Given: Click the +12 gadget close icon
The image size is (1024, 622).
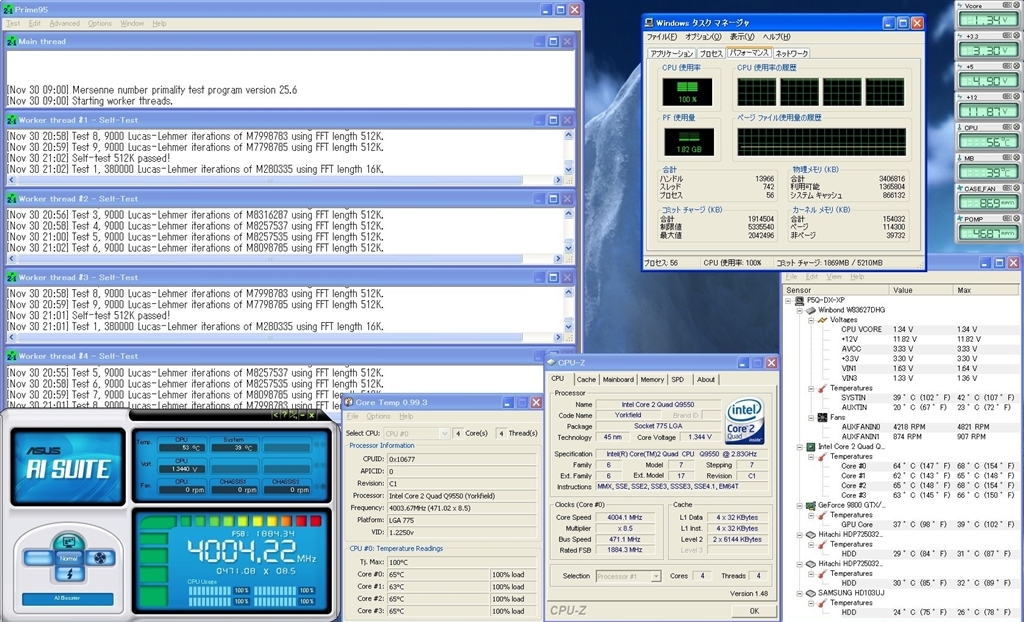Looking at the screenshot, I should click(1016, 97).
